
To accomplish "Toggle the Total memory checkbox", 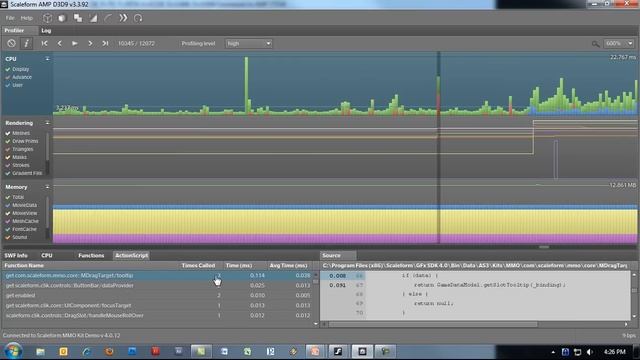I will click(8, 197).
